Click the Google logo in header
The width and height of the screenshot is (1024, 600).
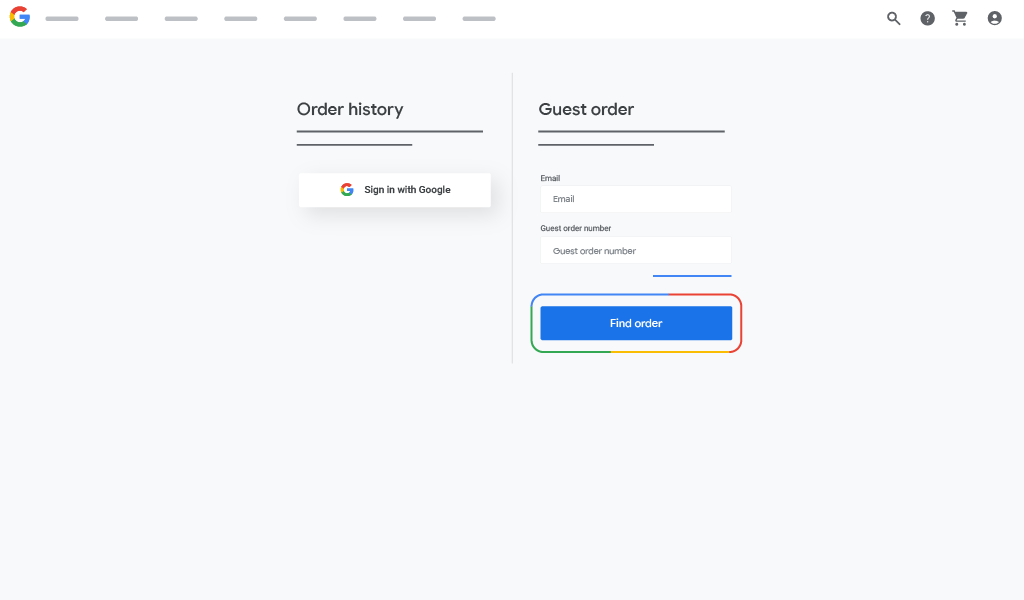point(20,17)
